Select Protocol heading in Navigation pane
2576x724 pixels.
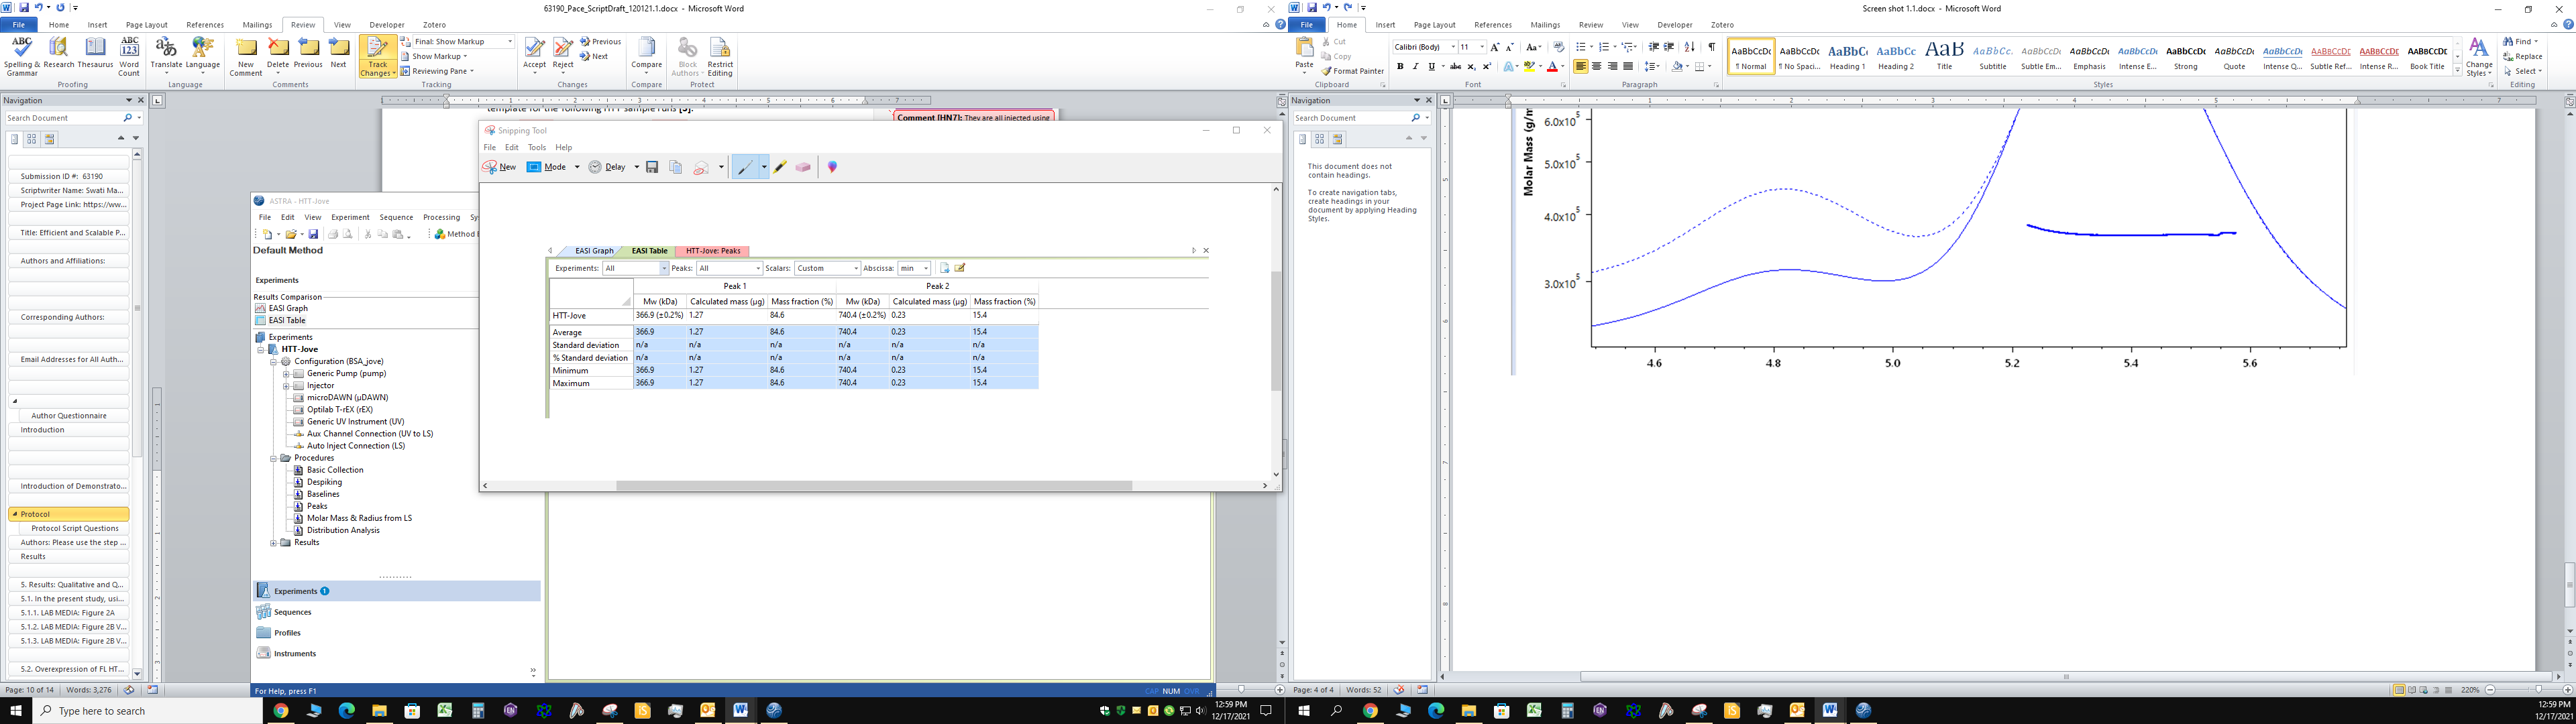point(36,514)
